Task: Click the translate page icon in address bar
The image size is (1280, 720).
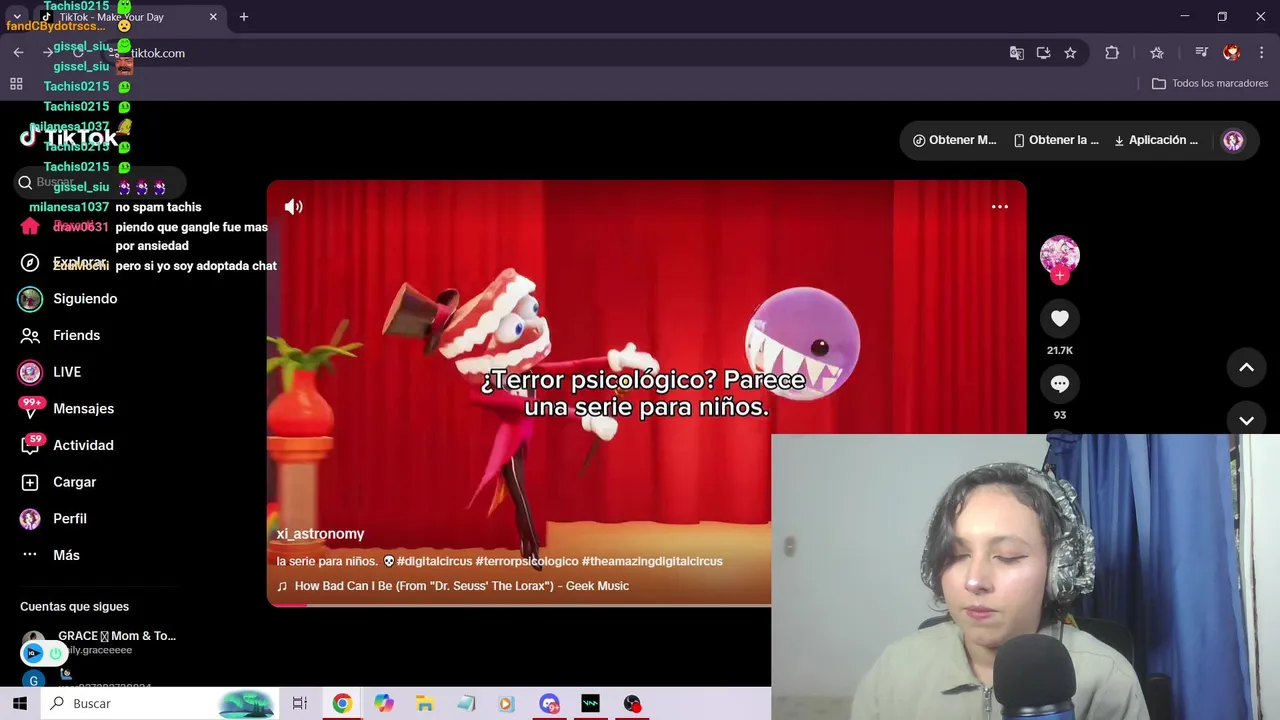Action: 1016,53
